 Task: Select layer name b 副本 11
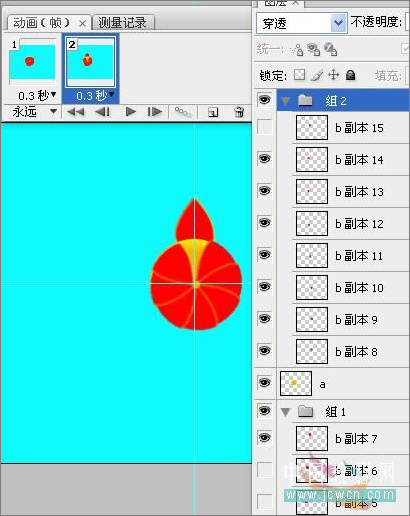(x=359, y=256)
